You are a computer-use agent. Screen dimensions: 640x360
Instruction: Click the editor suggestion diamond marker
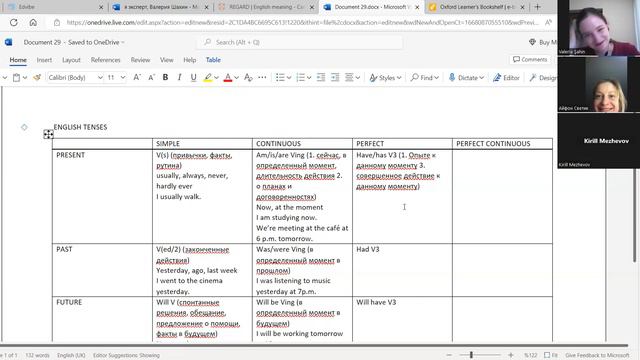tap(24, 127)
